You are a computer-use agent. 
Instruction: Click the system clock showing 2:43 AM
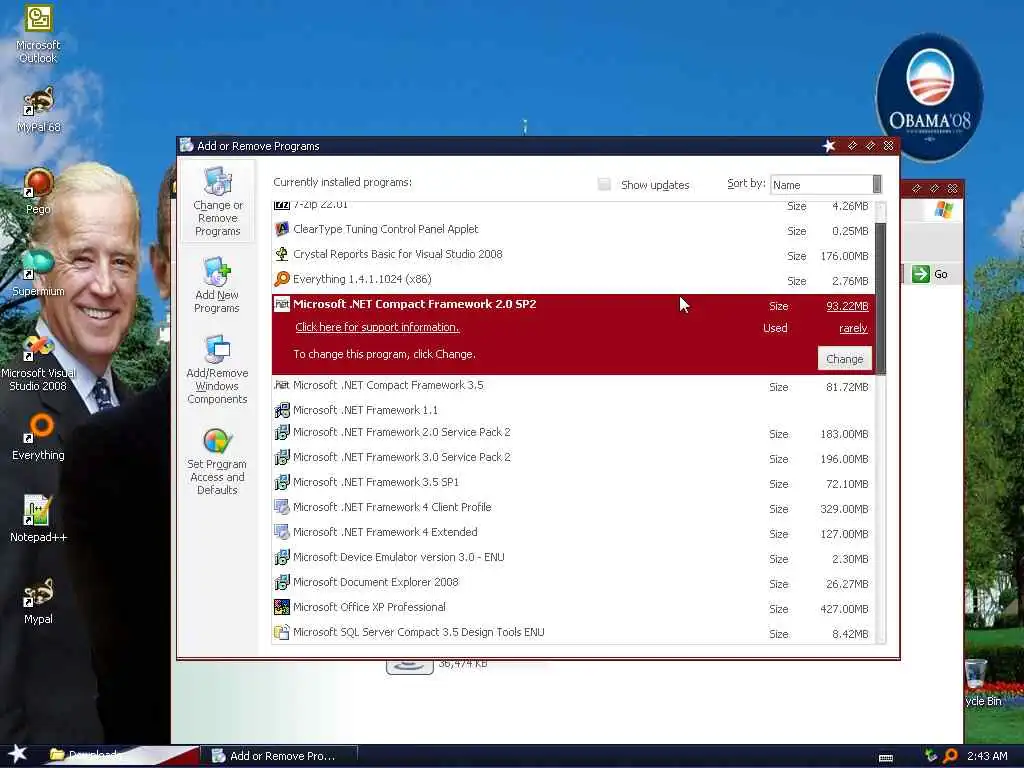point(987,756)
